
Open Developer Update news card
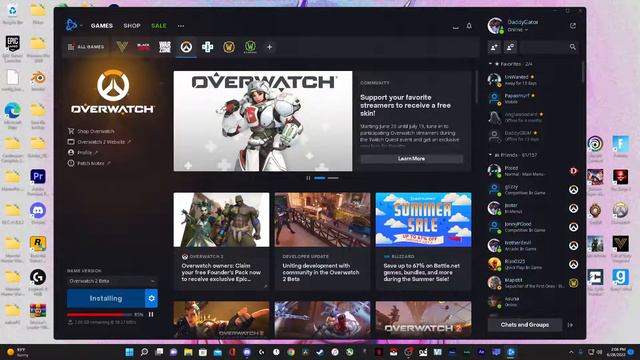pos(322,241)
